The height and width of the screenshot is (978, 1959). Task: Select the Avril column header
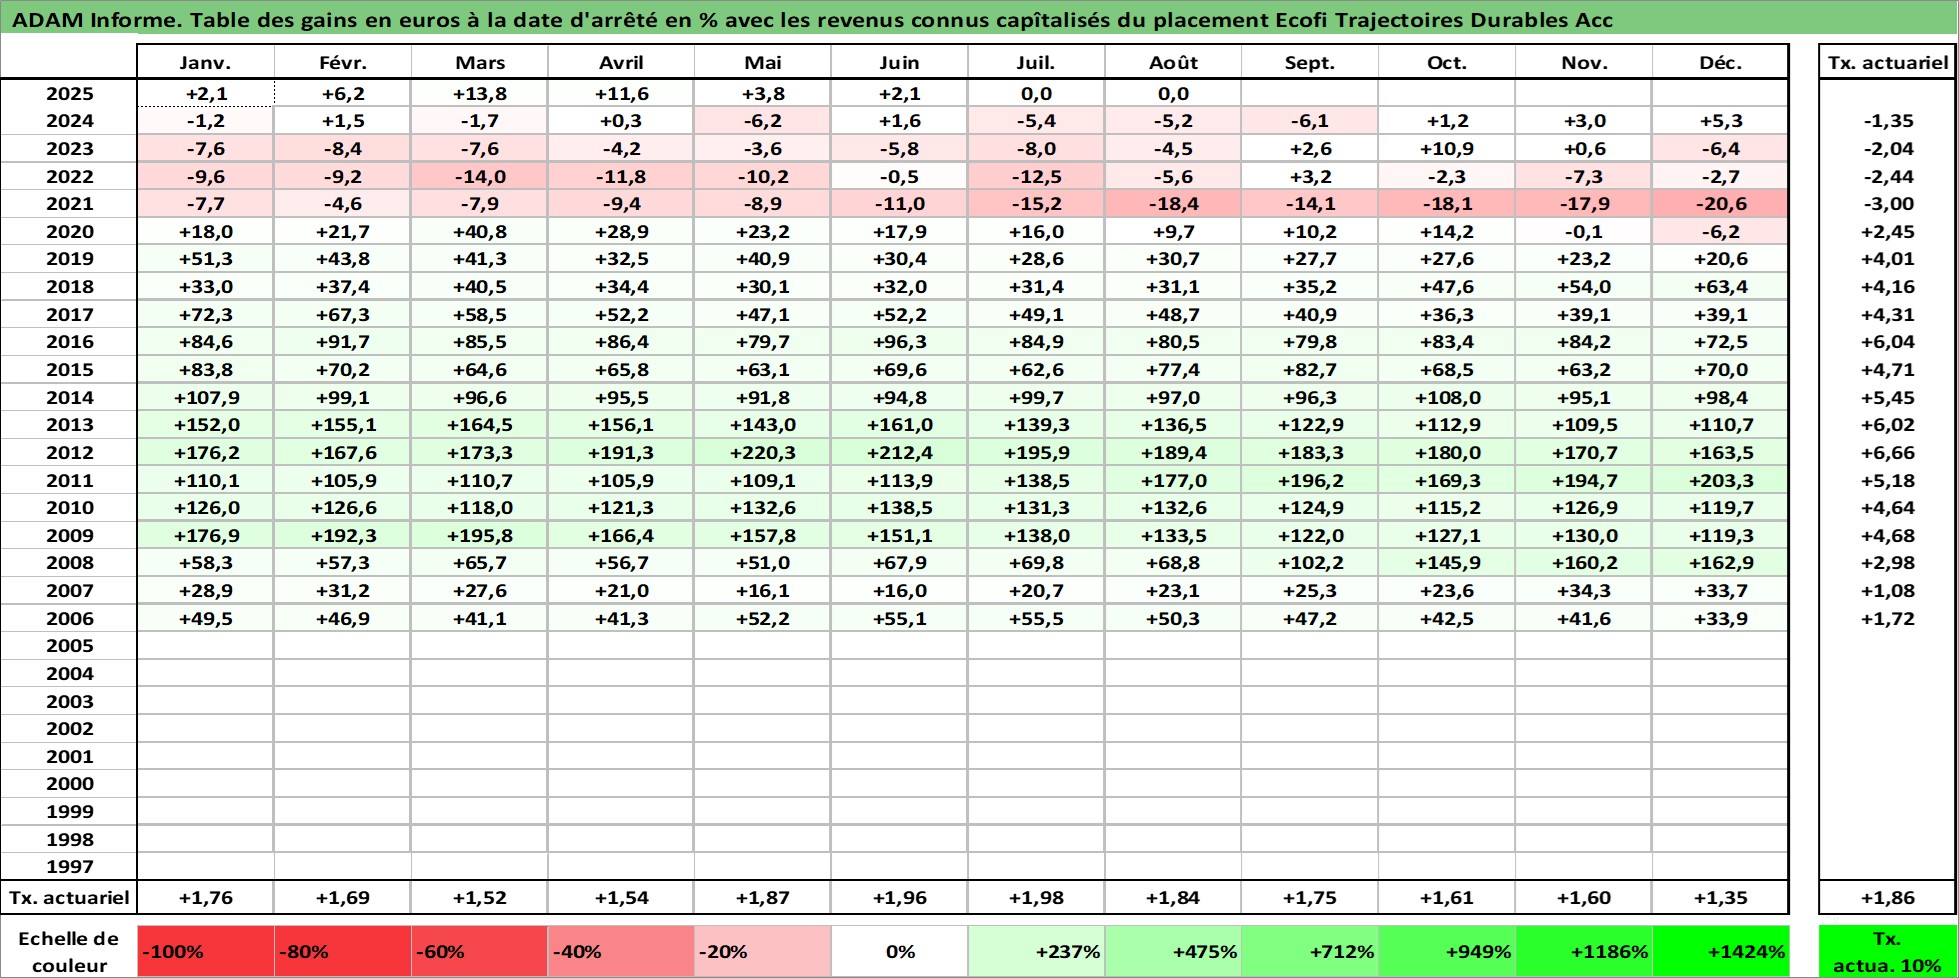tap(621, 62)
